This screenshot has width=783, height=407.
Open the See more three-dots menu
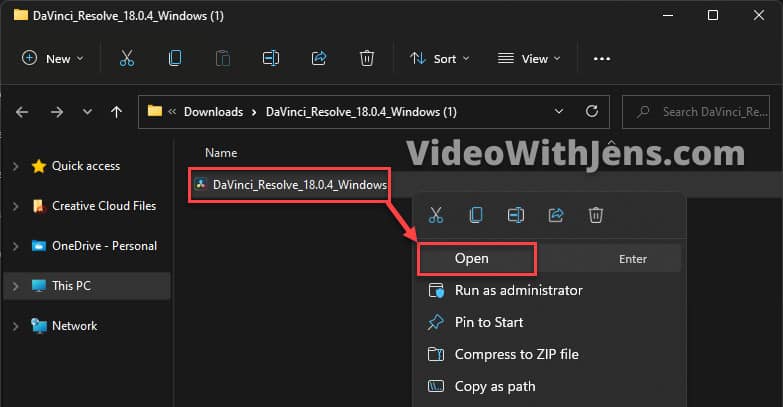click(x=602, y=59)
